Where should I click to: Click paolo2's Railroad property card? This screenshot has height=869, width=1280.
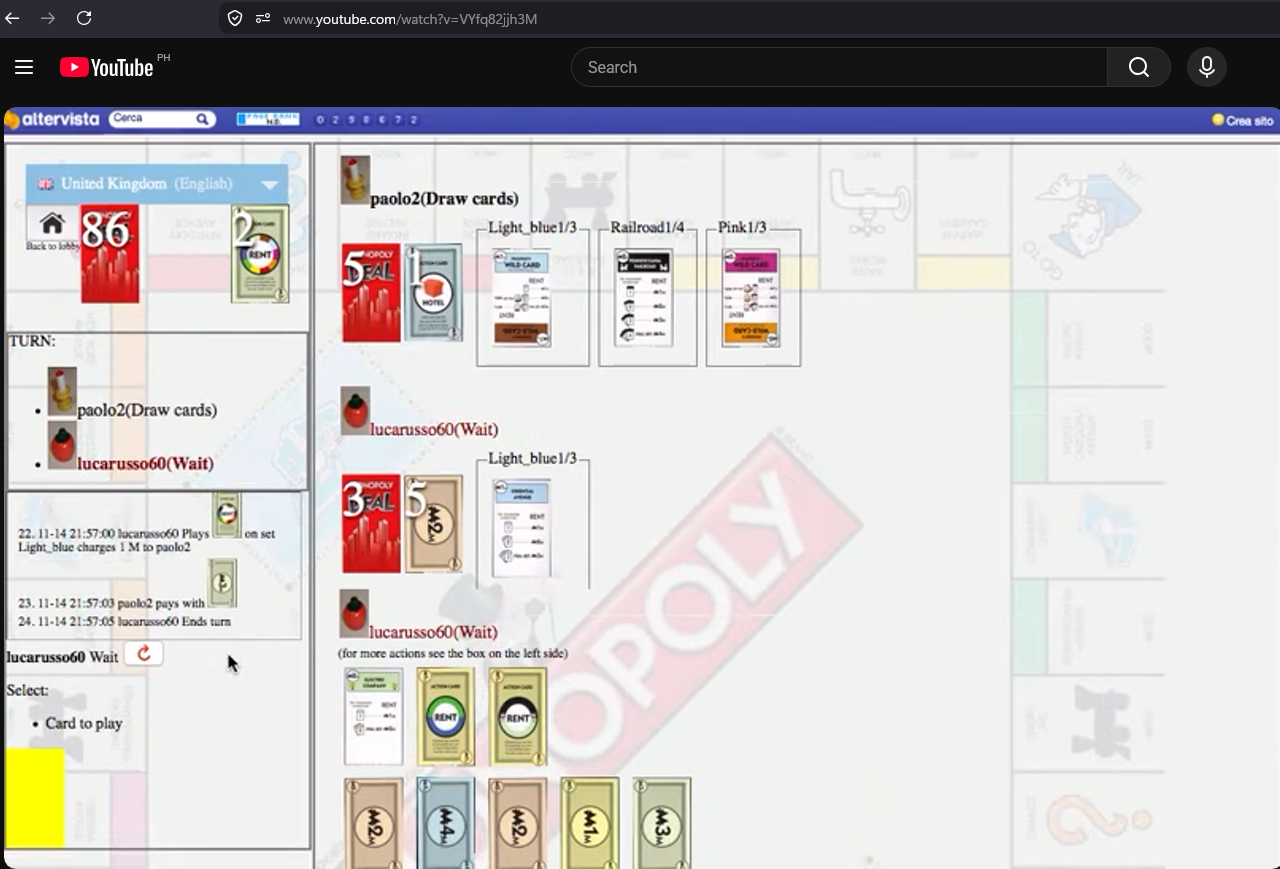pyautogui.click(x=644, y=298)
